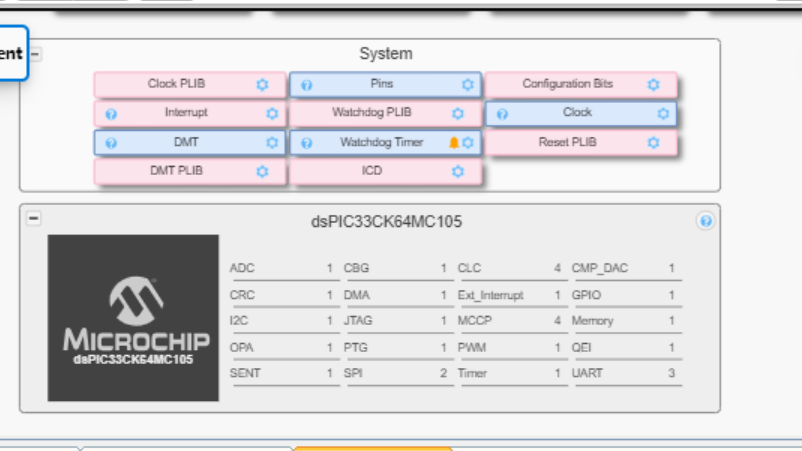The image size is (802, 451).
Task: Select the ICD module
Action: point(385,171)
